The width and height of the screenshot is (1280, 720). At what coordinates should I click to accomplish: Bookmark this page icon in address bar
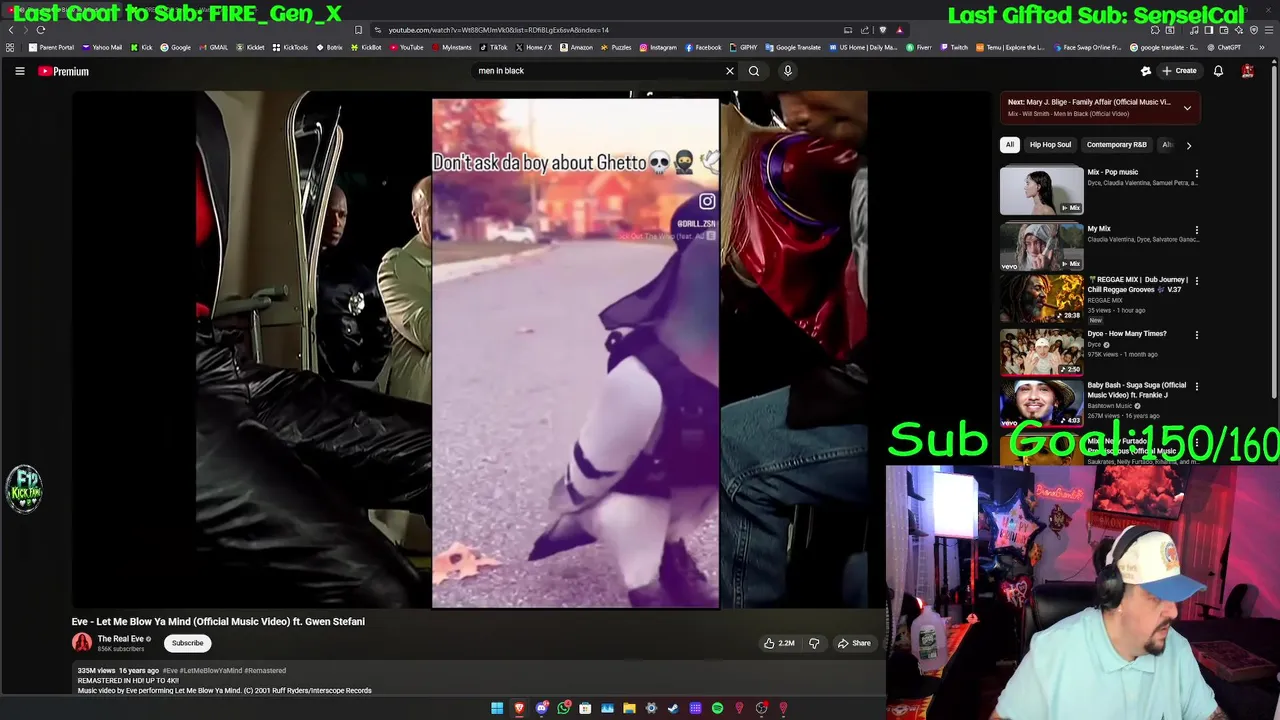pos(358,30)
